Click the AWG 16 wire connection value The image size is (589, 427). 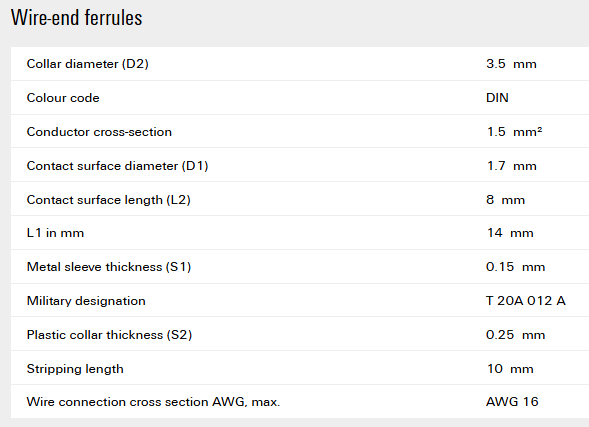coord(512,402)
